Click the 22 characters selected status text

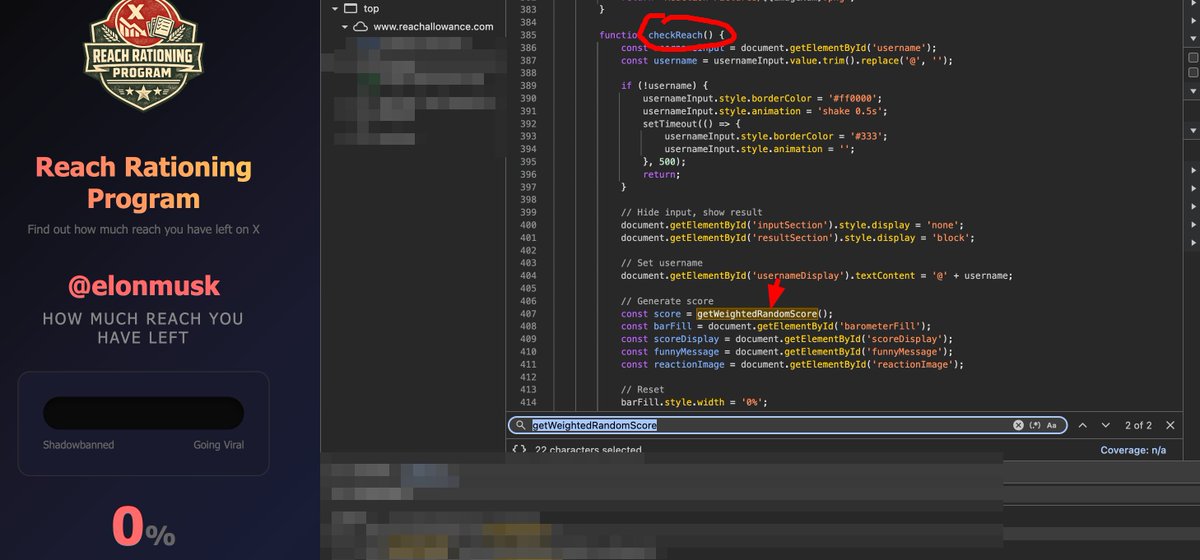coord(590,451)
